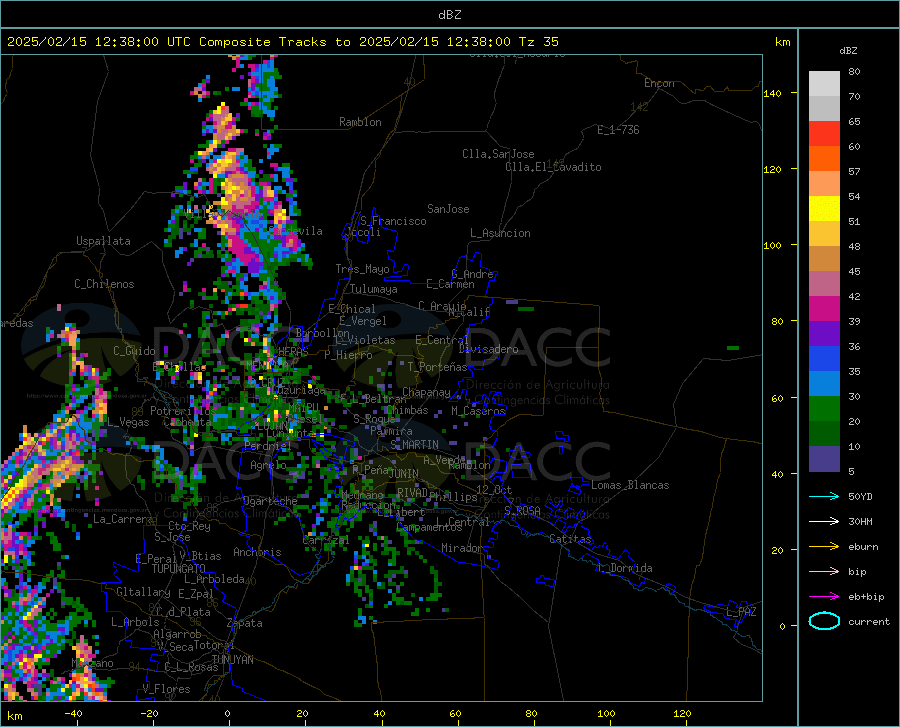Click the Mirador map label
900x727 pixels.
461,548
